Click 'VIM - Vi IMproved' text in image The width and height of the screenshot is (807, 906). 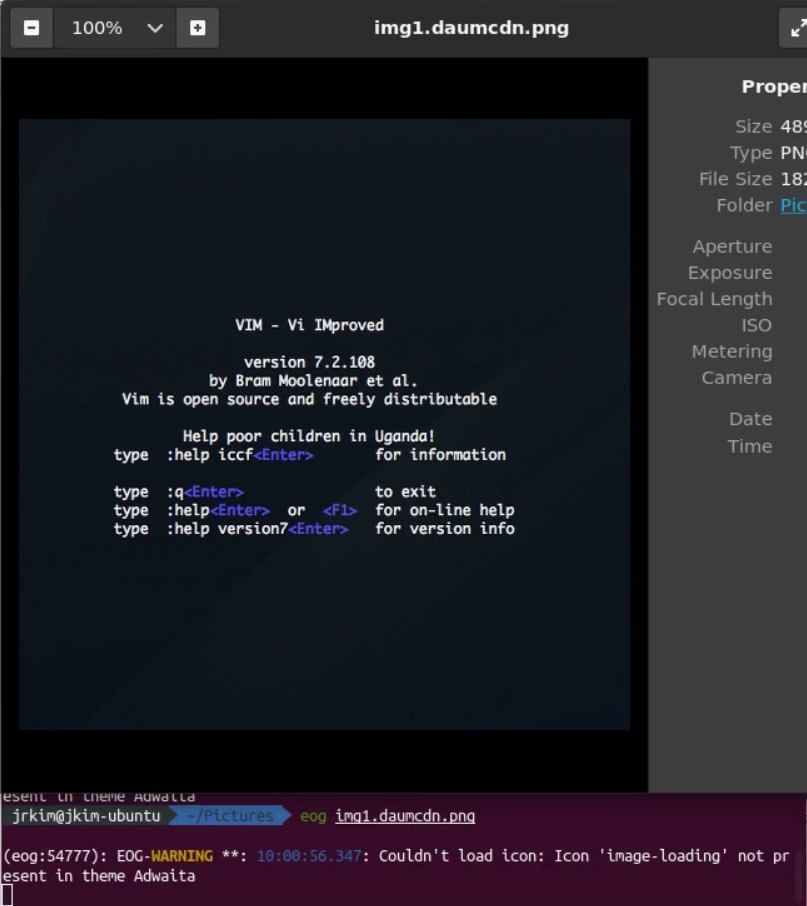click(x=309, y=325)
